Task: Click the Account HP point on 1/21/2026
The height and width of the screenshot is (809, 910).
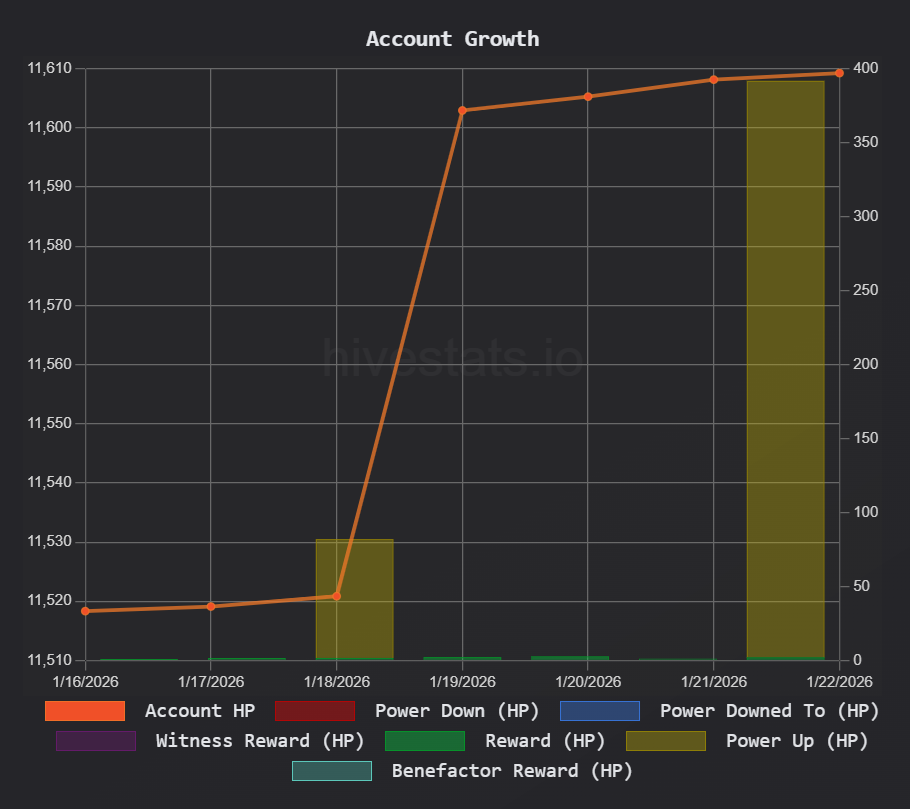Action: pyautogui.click(x=714, y=79)
